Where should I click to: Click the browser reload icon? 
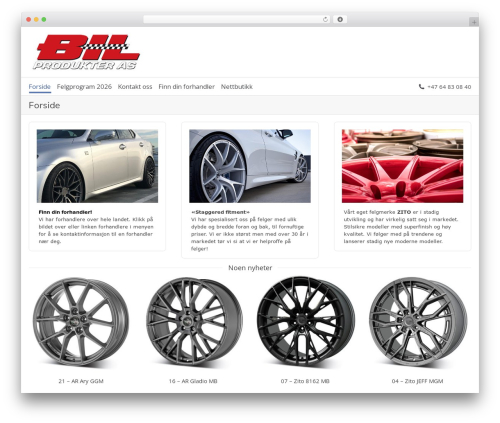click(325, 20)
